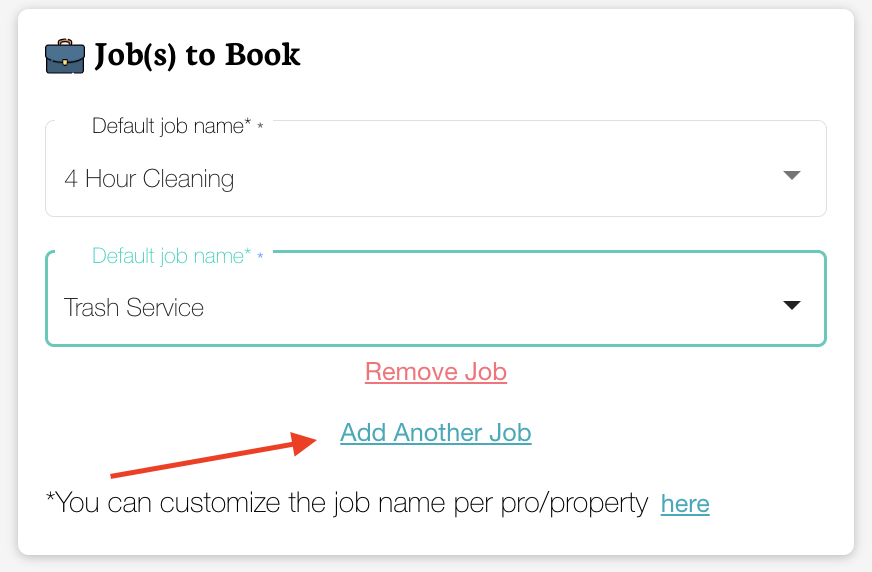Click the customize job name helper text
Screen dimensions: 872x572
coord(347,503)
